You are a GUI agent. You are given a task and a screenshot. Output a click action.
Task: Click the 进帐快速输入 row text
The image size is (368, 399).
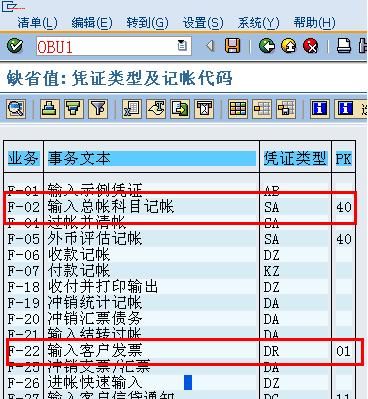tap(95, 383)
